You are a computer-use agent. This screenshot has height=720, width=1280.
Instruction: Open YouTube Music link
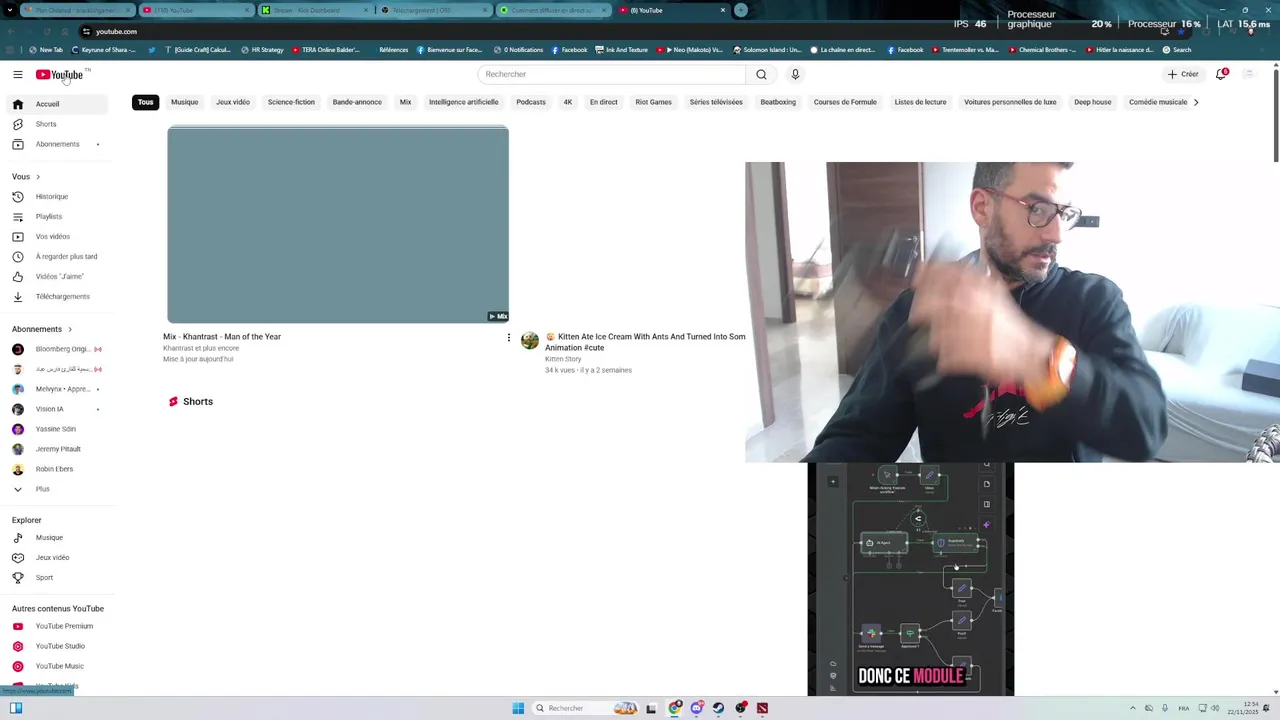pos(60,666)
